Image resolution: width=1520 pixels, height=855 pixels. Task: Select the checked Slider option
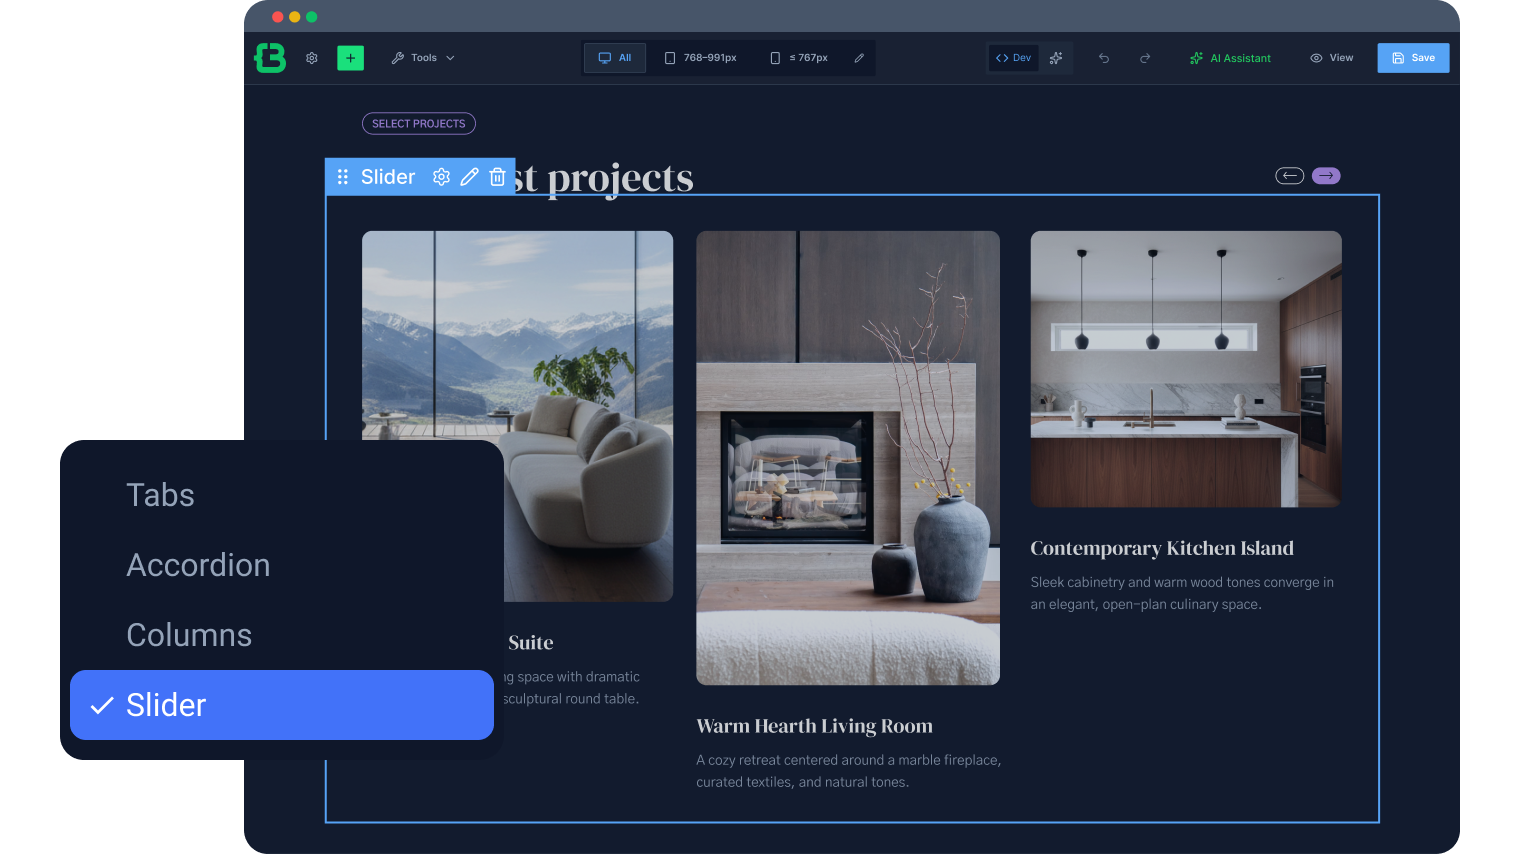(x=282, y=705)
